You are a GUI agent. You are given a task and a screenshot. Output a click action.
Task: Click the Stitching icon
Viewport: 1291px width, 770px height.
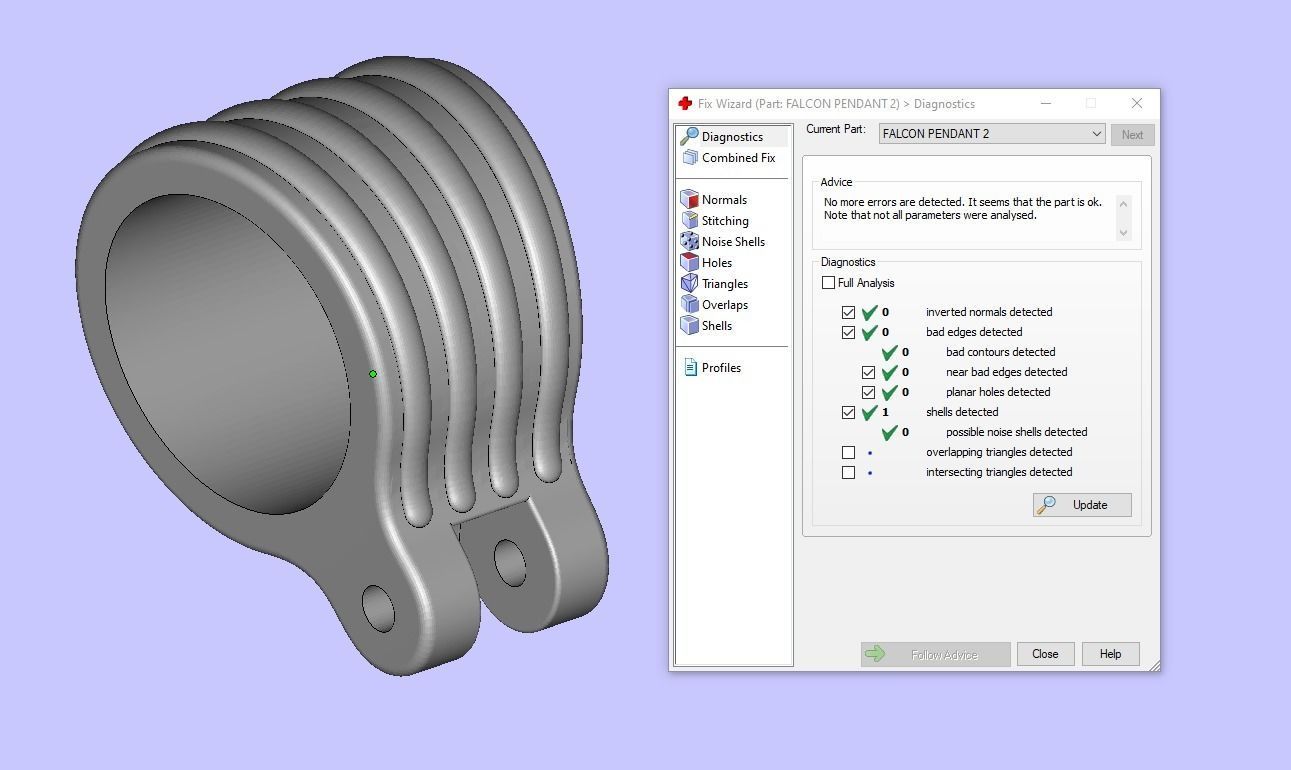689,220
